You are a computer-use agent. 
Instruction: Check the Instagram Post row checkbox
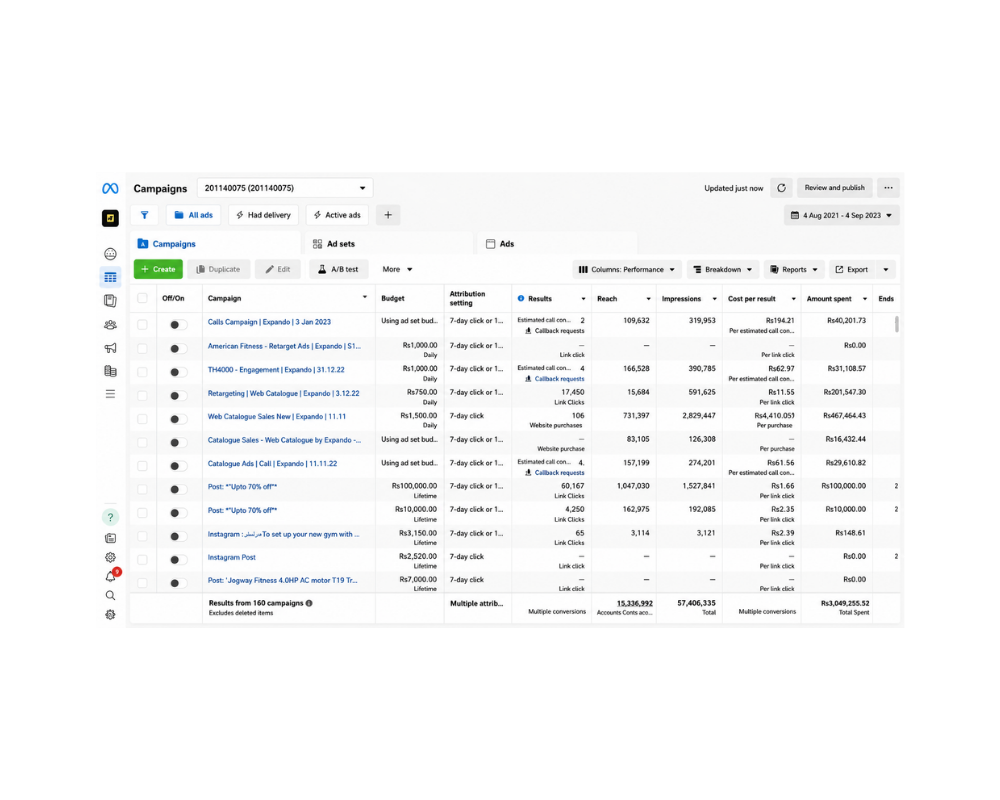tap(142, 559)
